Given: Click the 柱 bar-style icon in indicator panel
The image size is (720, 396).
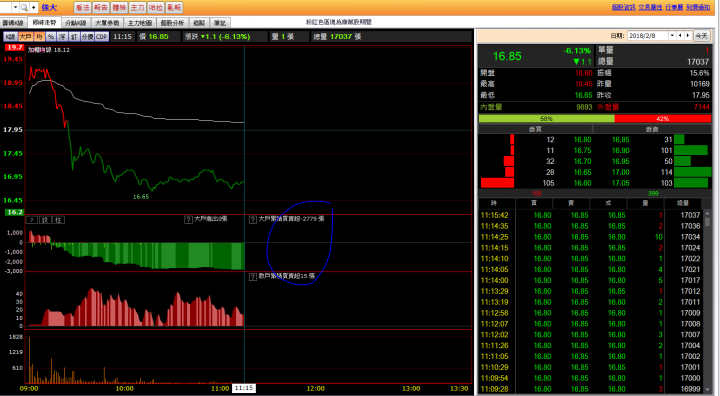Looking at the screenshot, I should [58, 220].
